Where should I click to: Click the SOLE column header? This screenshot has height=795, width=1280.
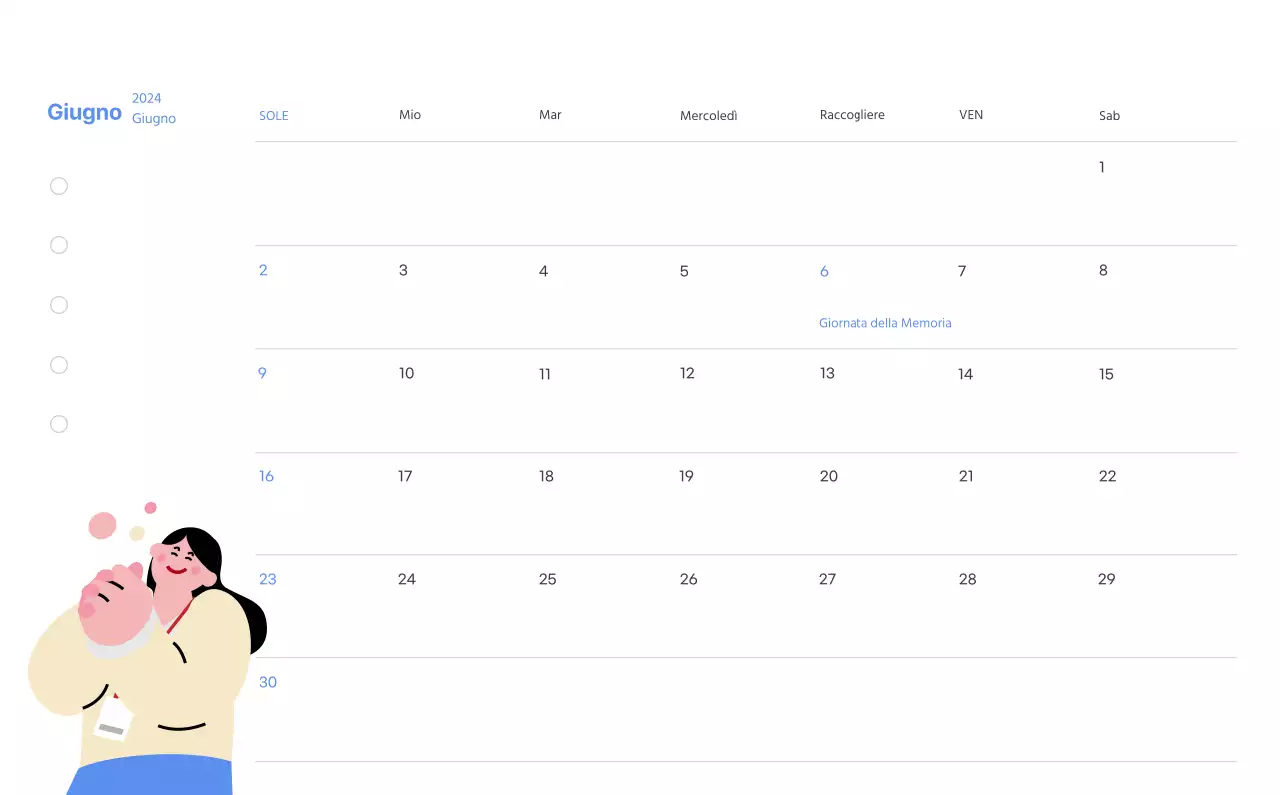(x=274, y=115)
